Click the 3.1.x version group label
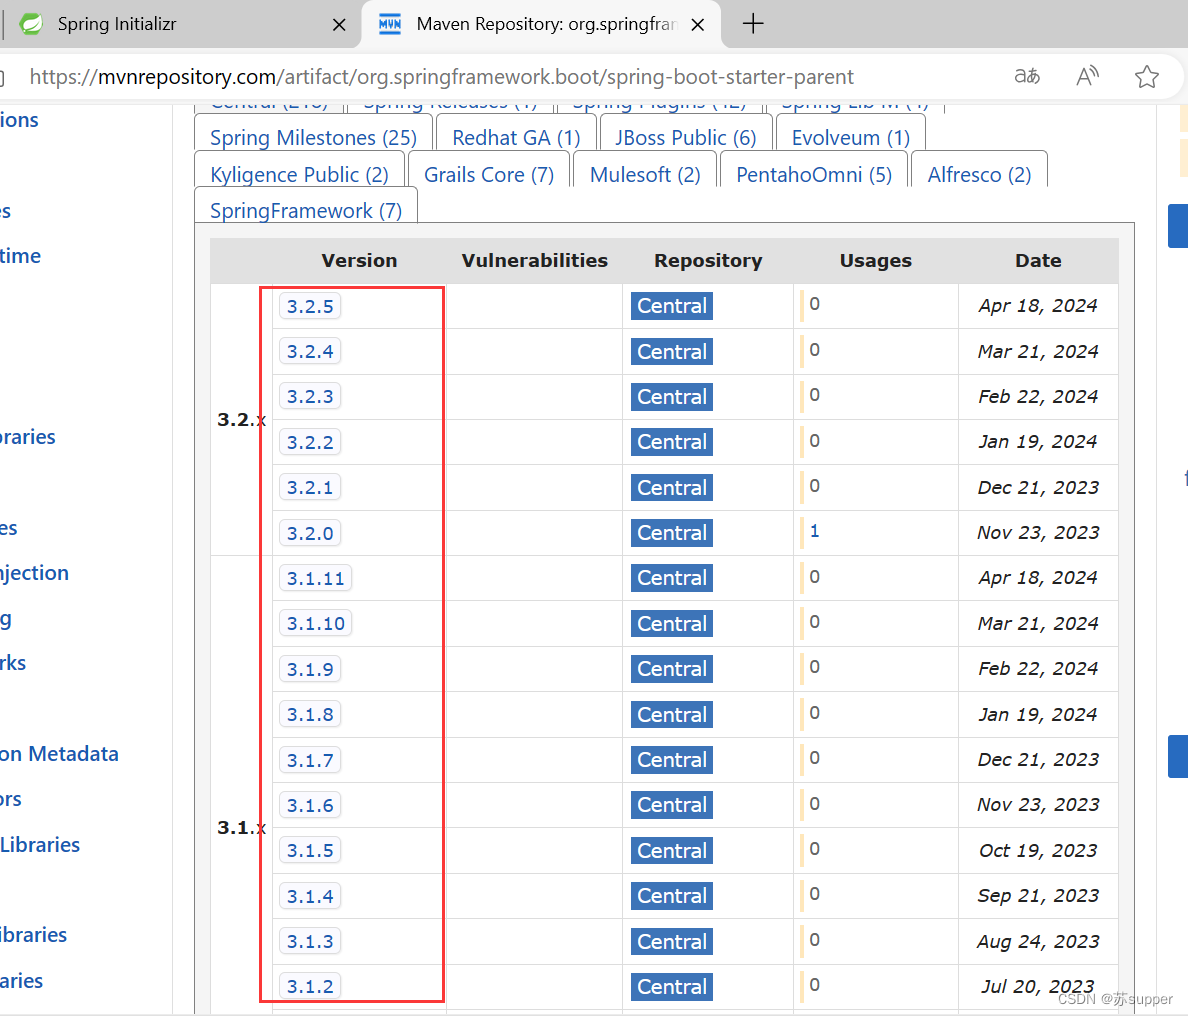This screenshot has height=1016, width=1188. [x=241, y=827]
